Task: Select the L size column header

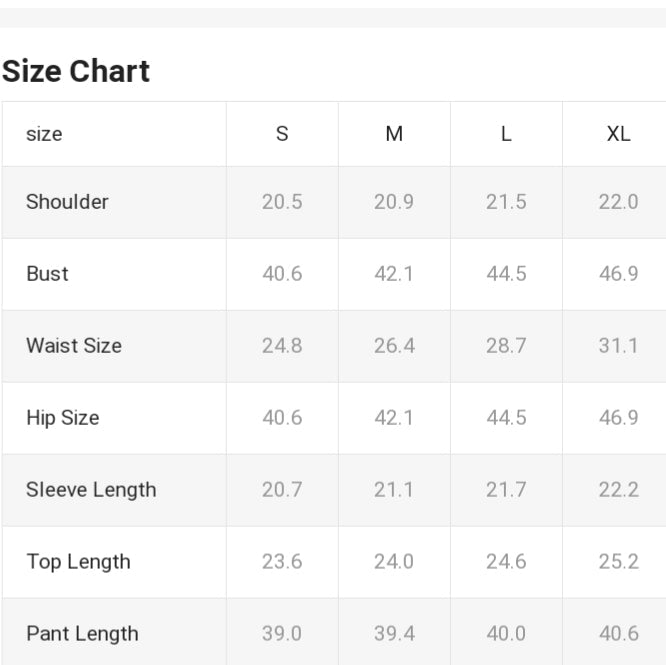Action: [x=506, y=134]
